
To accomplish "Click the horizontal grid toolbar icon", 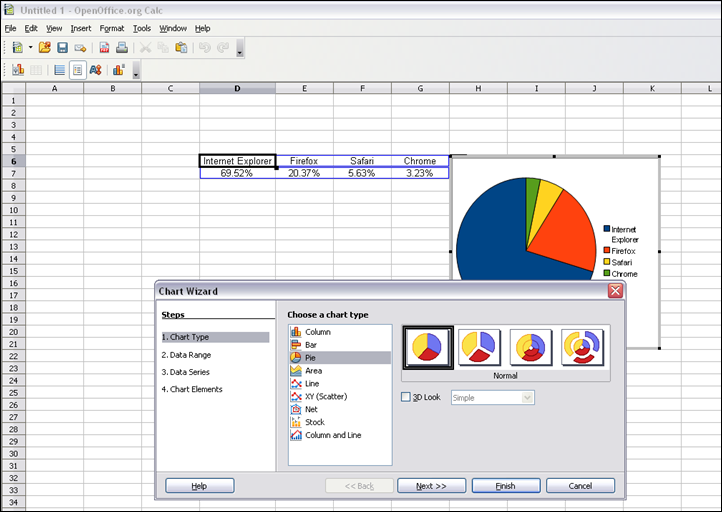I will (59, 70).
